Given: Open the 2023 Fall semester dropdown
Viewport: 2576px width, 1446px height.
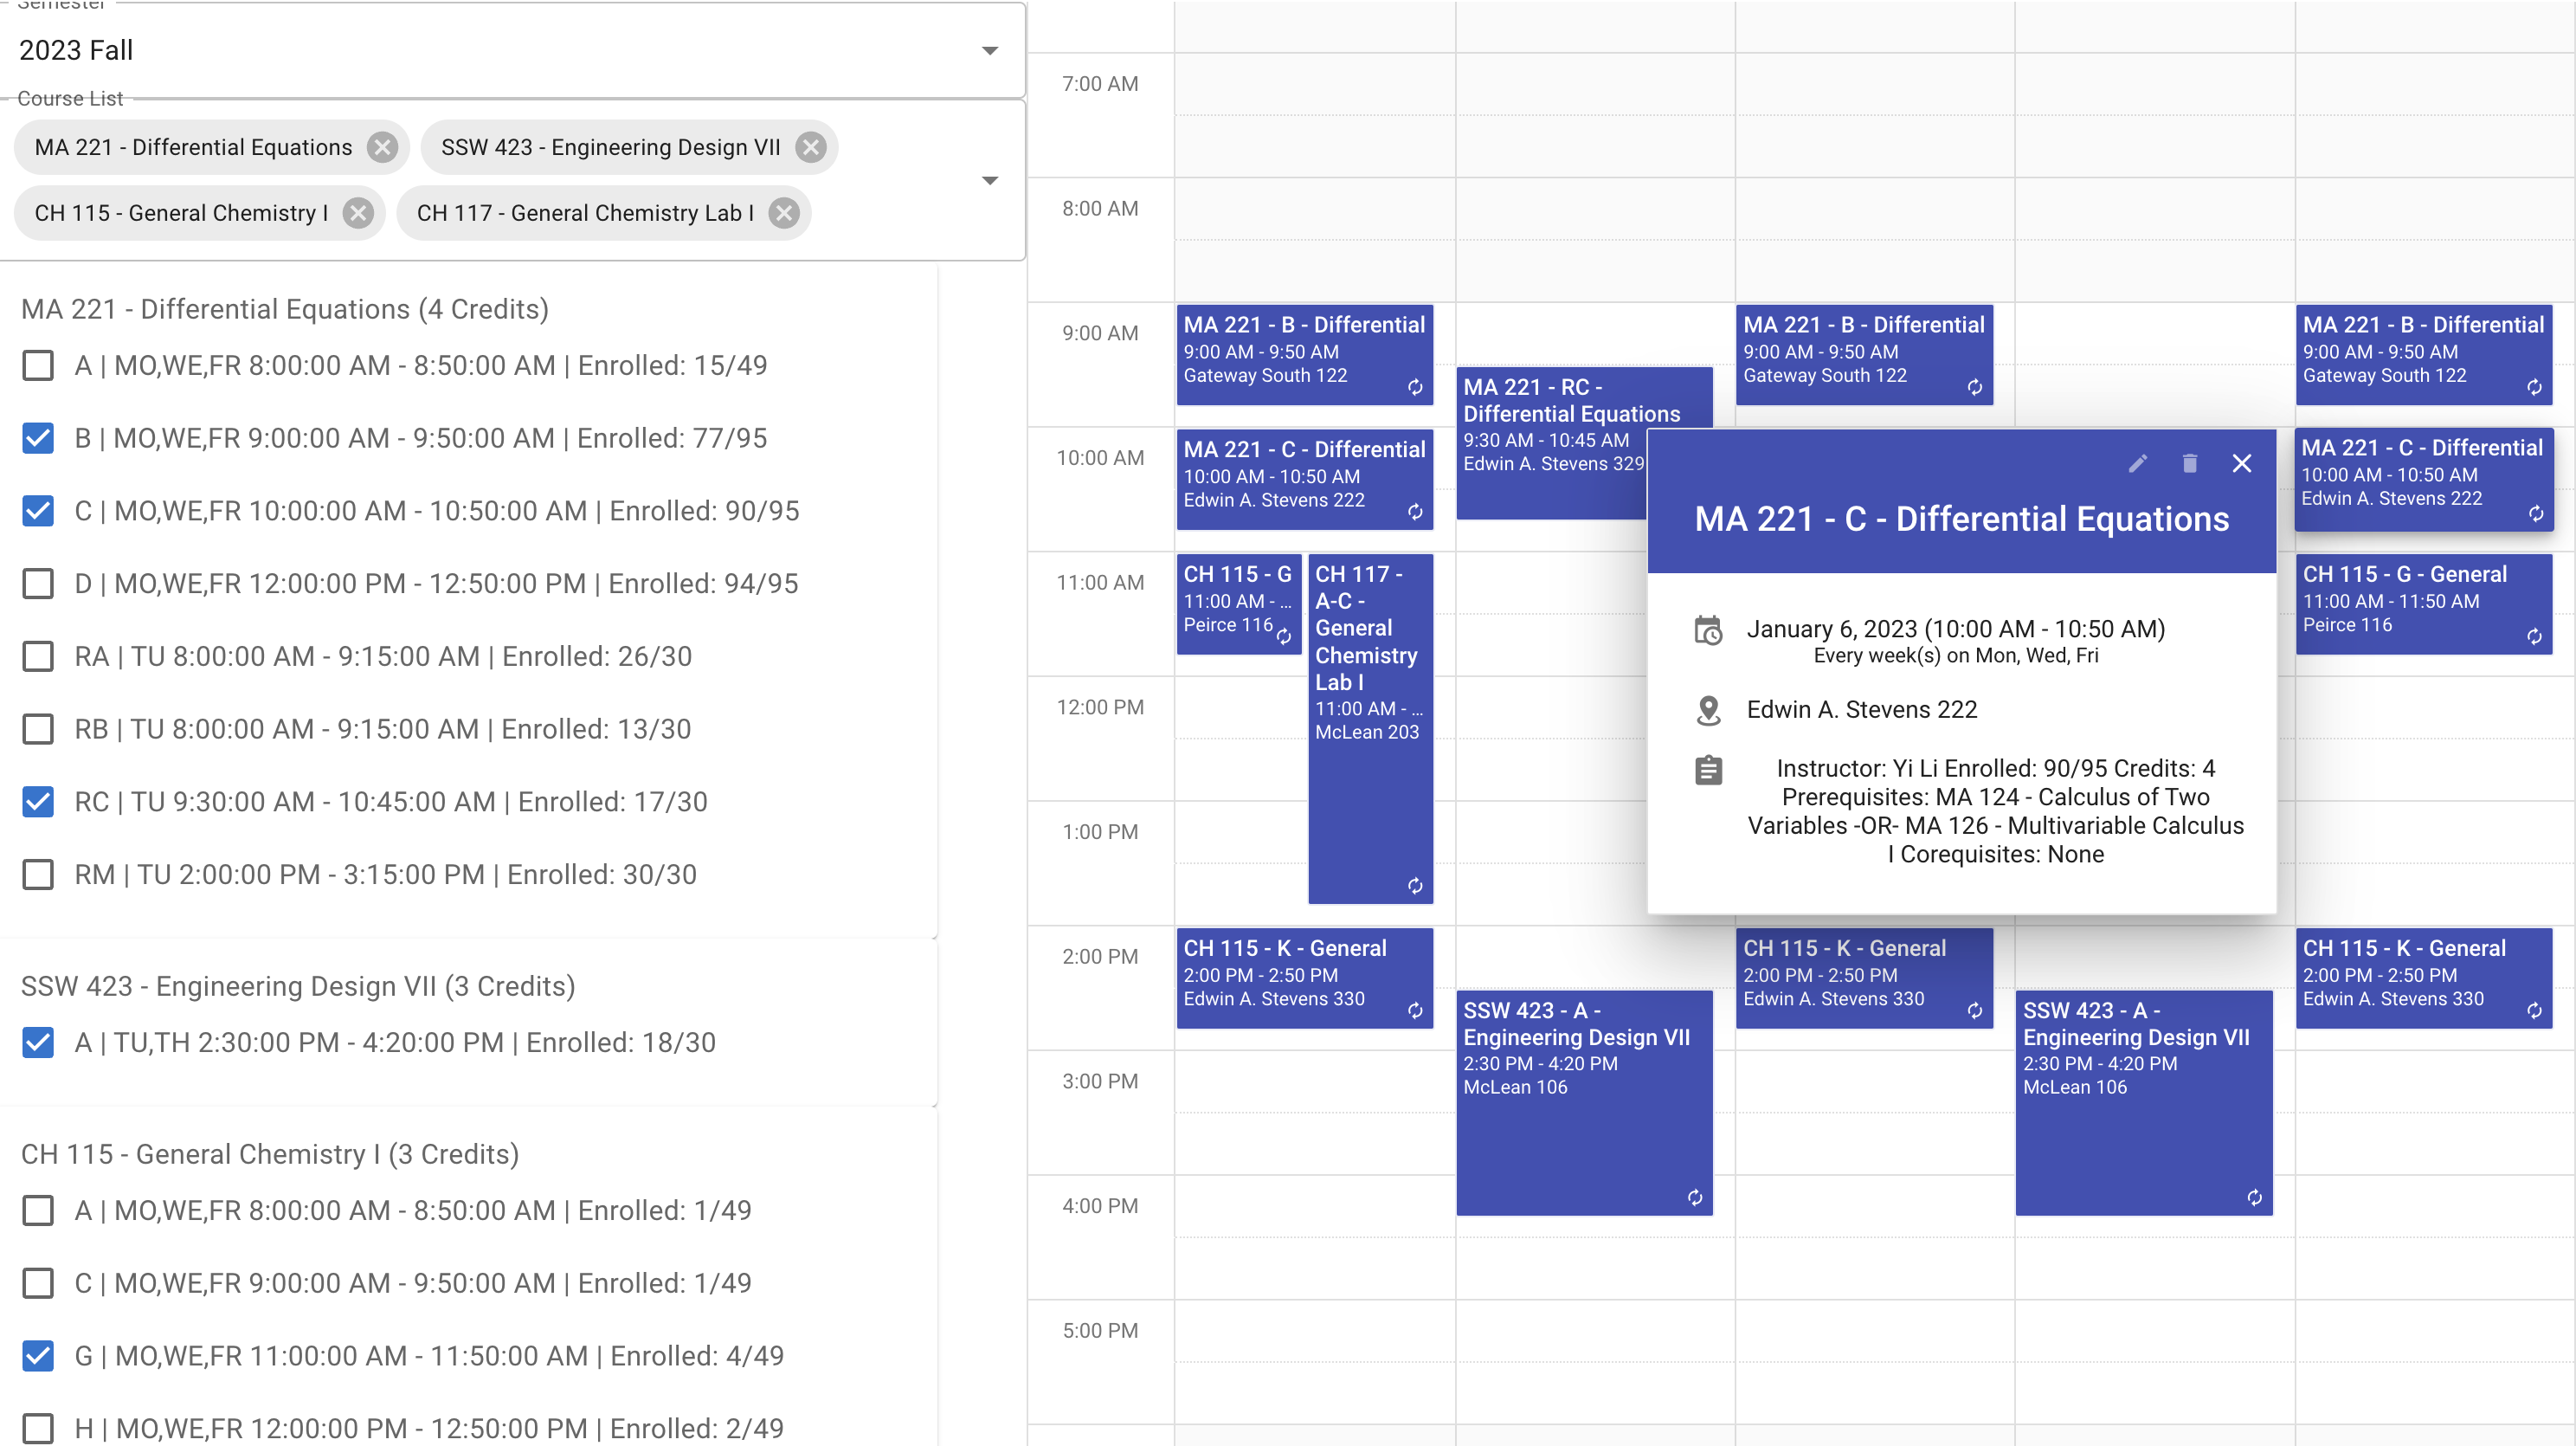Looking at the screenshot, I should coord(989,50).
